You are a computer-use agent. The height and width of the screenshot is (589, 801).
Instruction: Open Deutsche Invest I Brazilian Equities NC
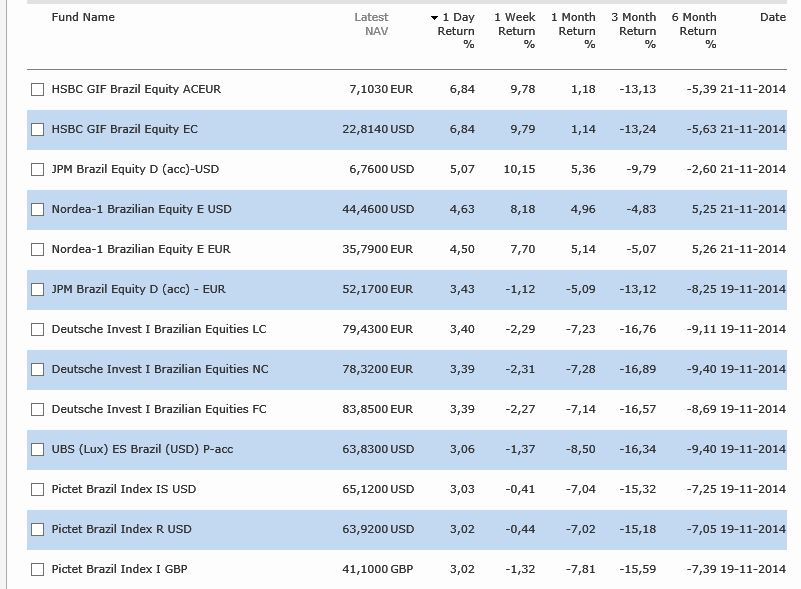pos(160,369)
